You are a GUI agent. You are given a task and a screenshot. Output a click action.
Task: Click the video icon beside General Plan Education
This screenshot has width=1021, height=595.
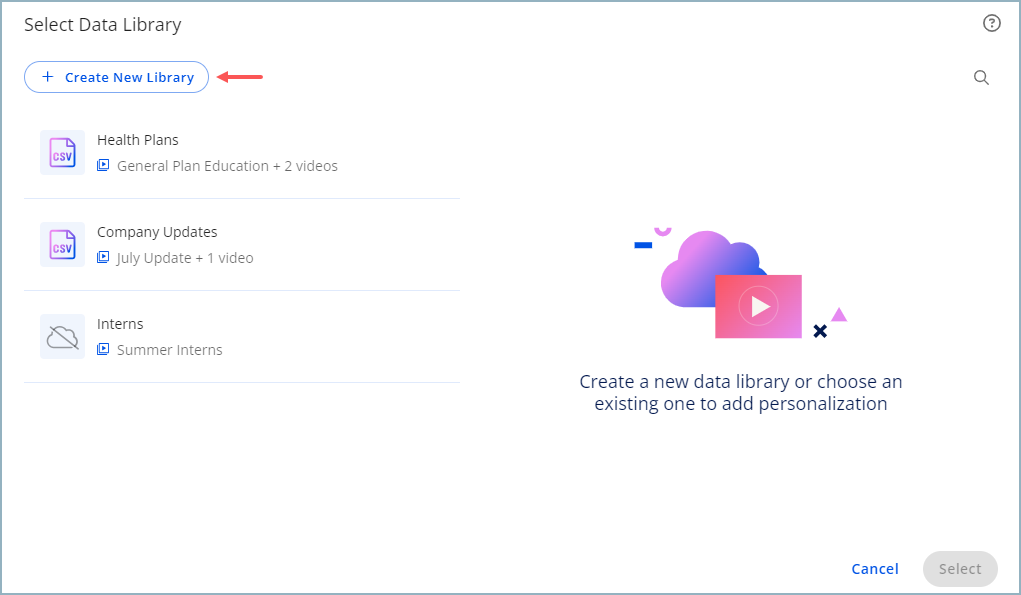coord(103,165)
